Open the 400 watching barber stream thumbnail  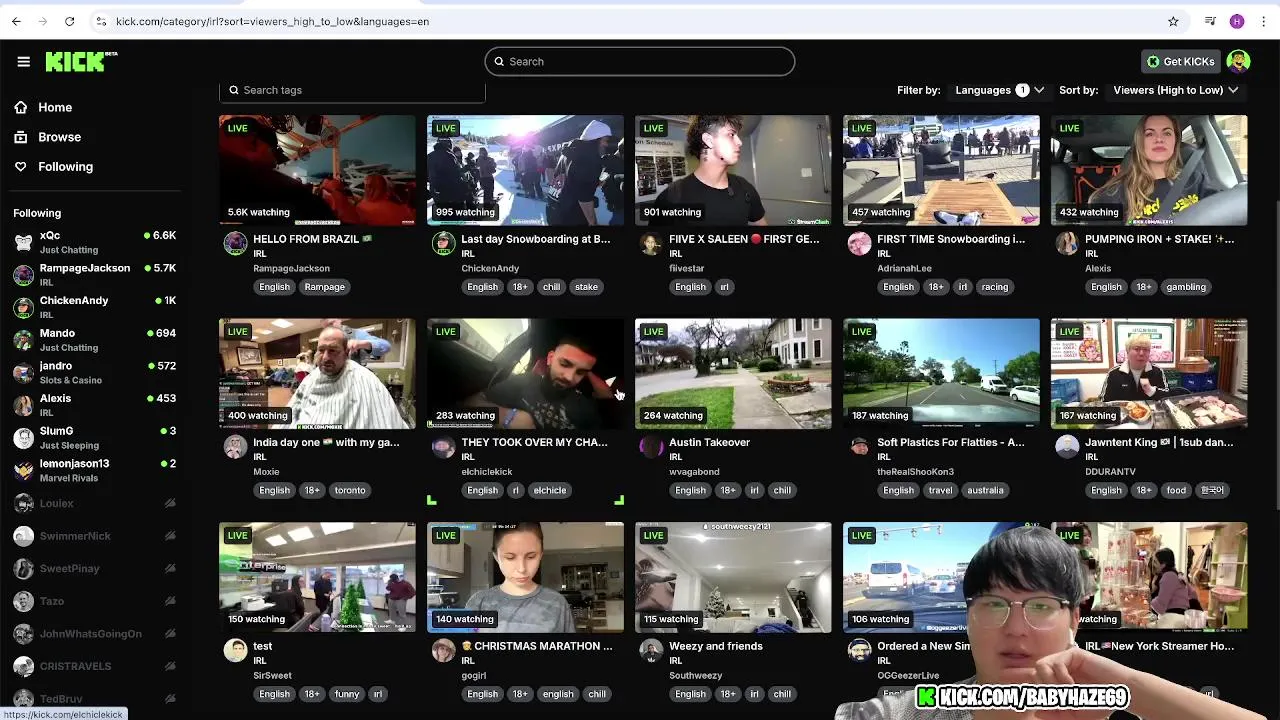[x=317, y=374]
